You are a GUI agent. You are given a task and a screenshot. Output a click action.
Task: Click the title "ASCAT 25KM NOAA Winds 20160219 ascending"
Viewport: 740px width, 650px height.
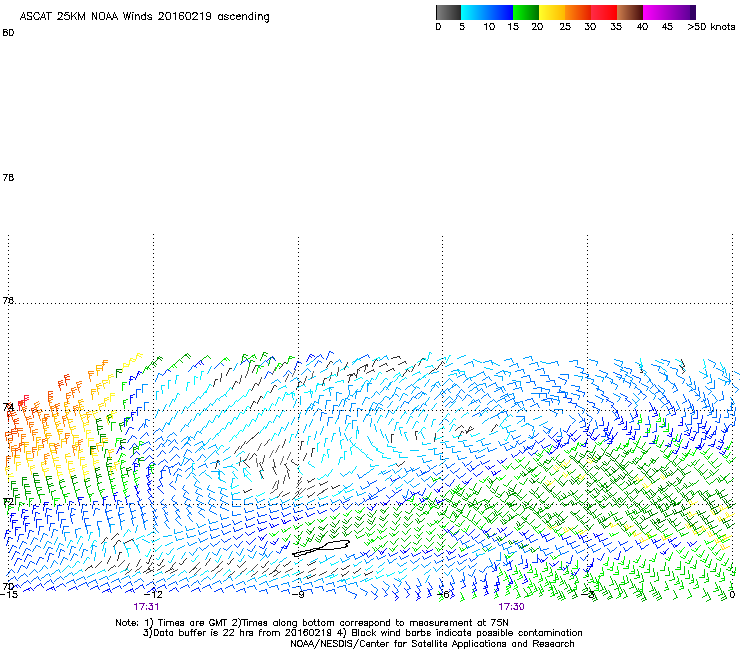pos(144,17)
